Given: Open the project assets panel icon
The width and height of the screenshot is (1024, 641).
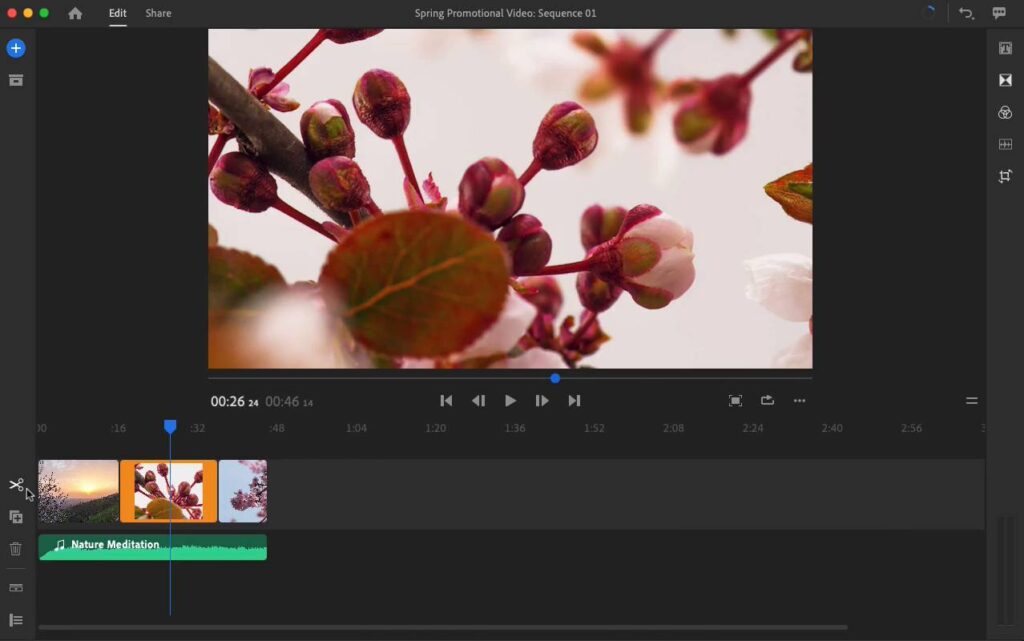Looking at the screenshot, I should point(16,80).
